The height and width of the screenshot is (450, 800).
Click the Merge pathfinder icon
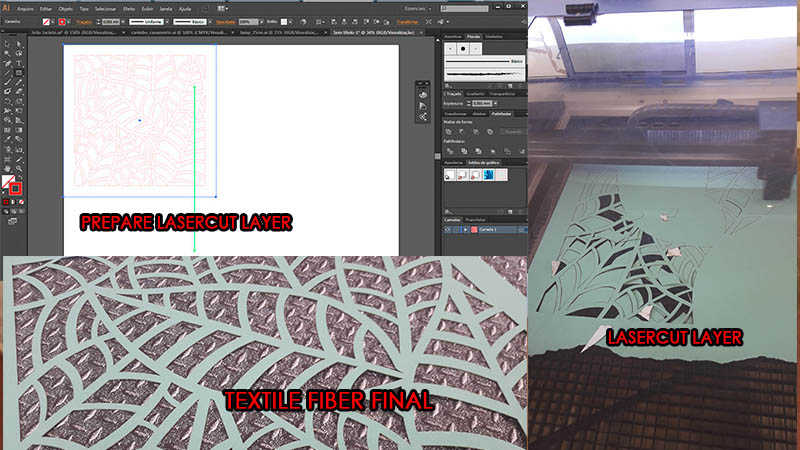[x=478, y=151]
